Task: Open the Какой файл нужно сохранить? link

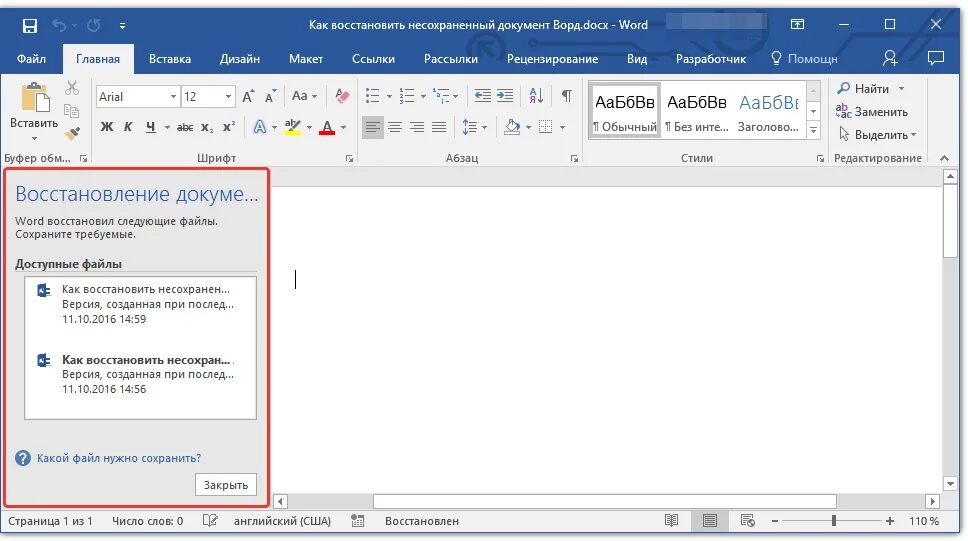Action: point(119,458)
